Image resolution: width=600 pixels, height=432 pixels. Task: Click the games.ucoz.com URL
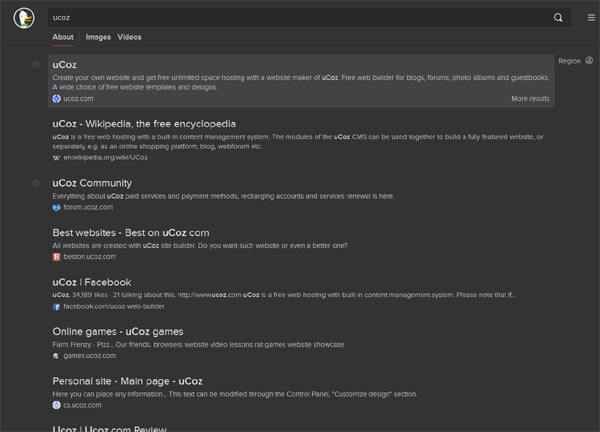pos(90,356)
